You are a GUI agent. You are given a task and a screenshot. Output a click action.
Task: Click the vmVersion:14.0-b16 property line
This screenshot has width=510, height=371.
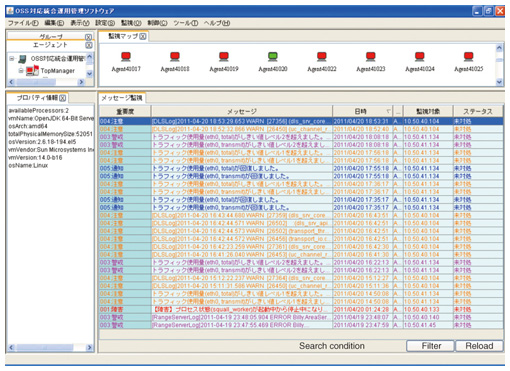pyautogui.click(x=35, y=157)
